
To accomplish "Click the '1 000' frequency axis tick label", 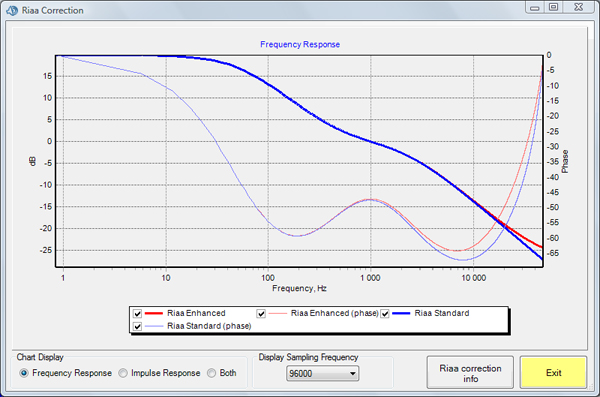I will tap(370, 278).
